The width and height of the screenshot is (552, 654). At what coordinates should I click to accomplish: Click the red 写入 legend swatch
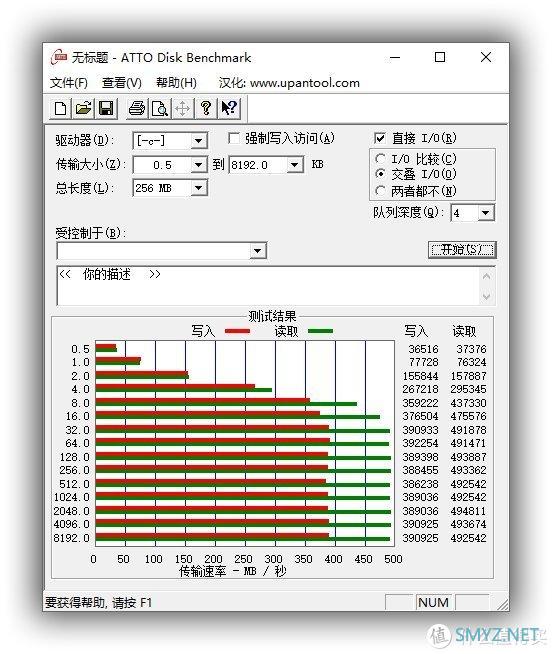pyautogui.click(x=237, y=331)
